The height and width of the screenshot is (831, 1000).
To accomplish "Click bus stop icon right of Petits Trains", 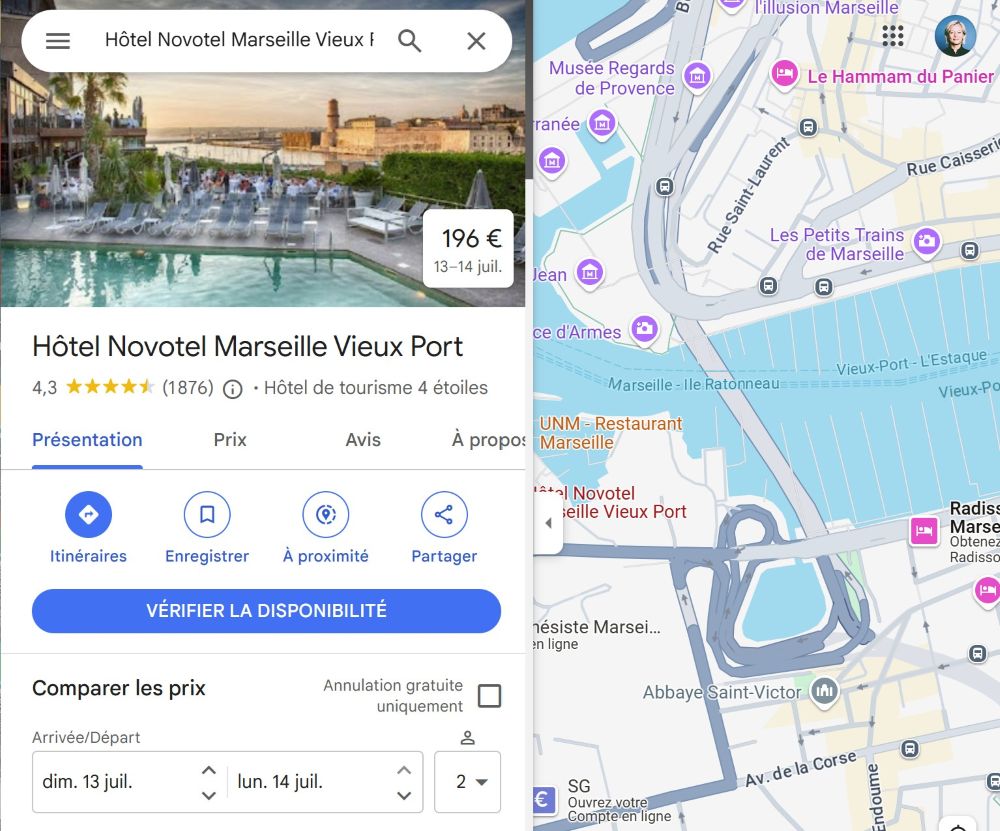I will point(969,250).
